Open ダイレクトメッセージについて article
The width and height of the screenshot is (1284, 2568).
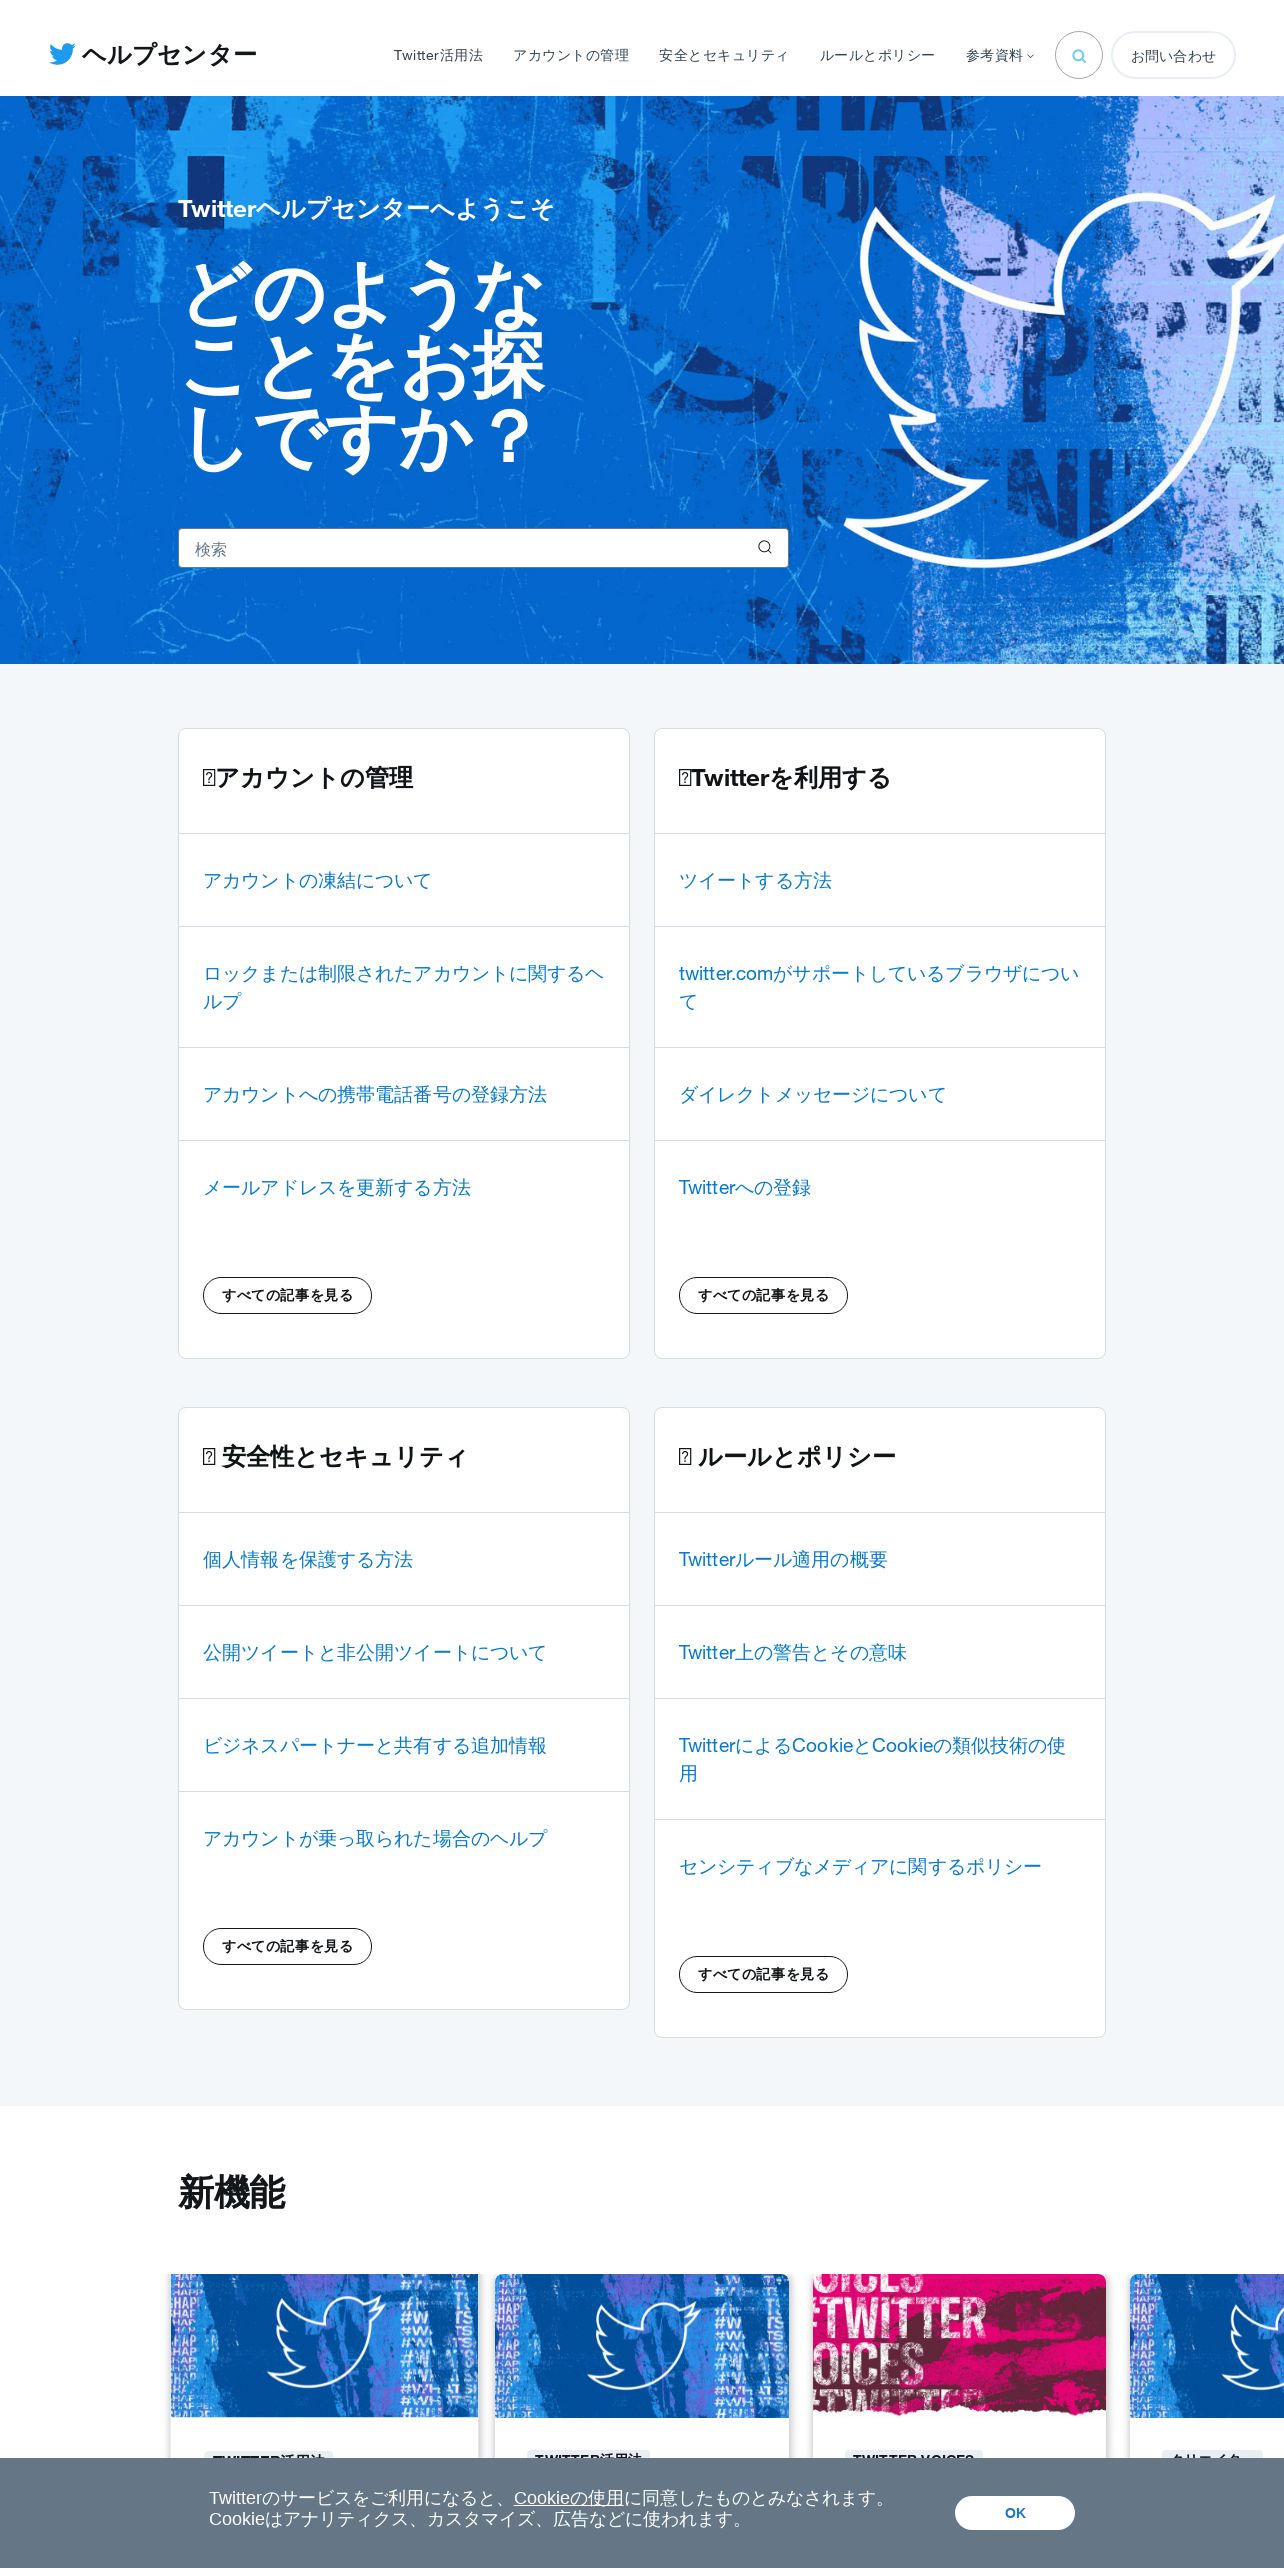coord(812,1094)
